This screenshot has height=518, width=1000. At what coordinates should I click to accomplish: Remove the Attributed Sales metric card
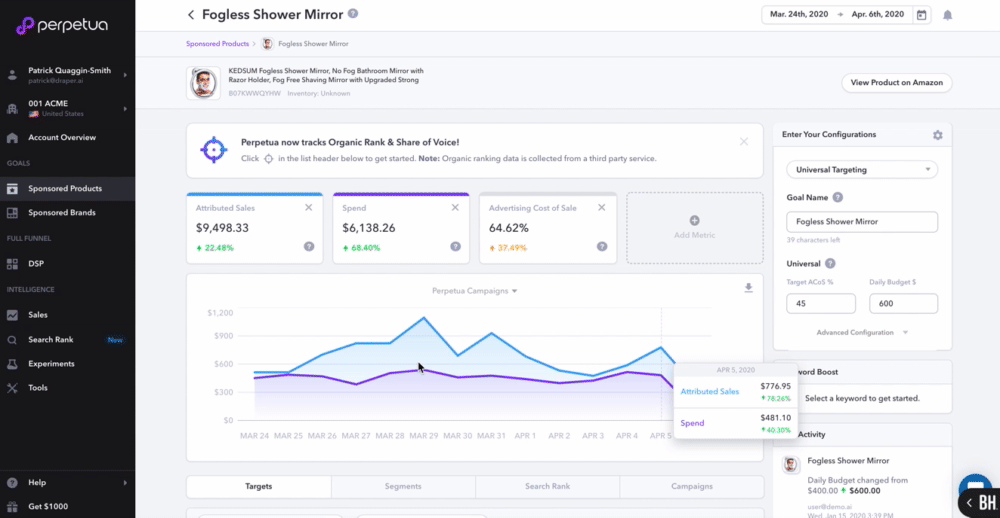[x=309, y=207]
